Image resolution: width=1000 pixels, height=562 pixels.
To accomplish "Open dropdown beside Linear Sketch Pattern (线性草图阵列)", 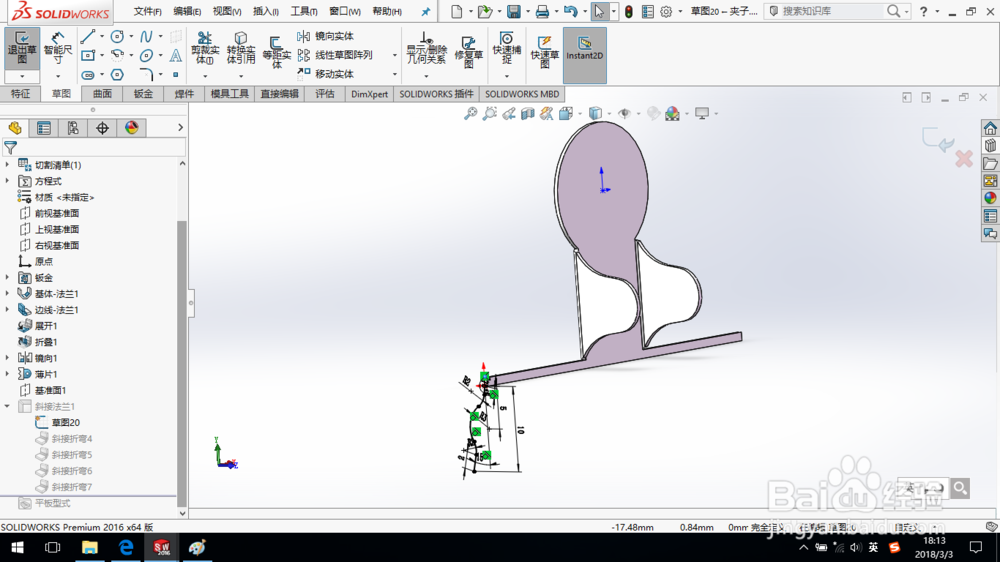I will click(395, 55).
